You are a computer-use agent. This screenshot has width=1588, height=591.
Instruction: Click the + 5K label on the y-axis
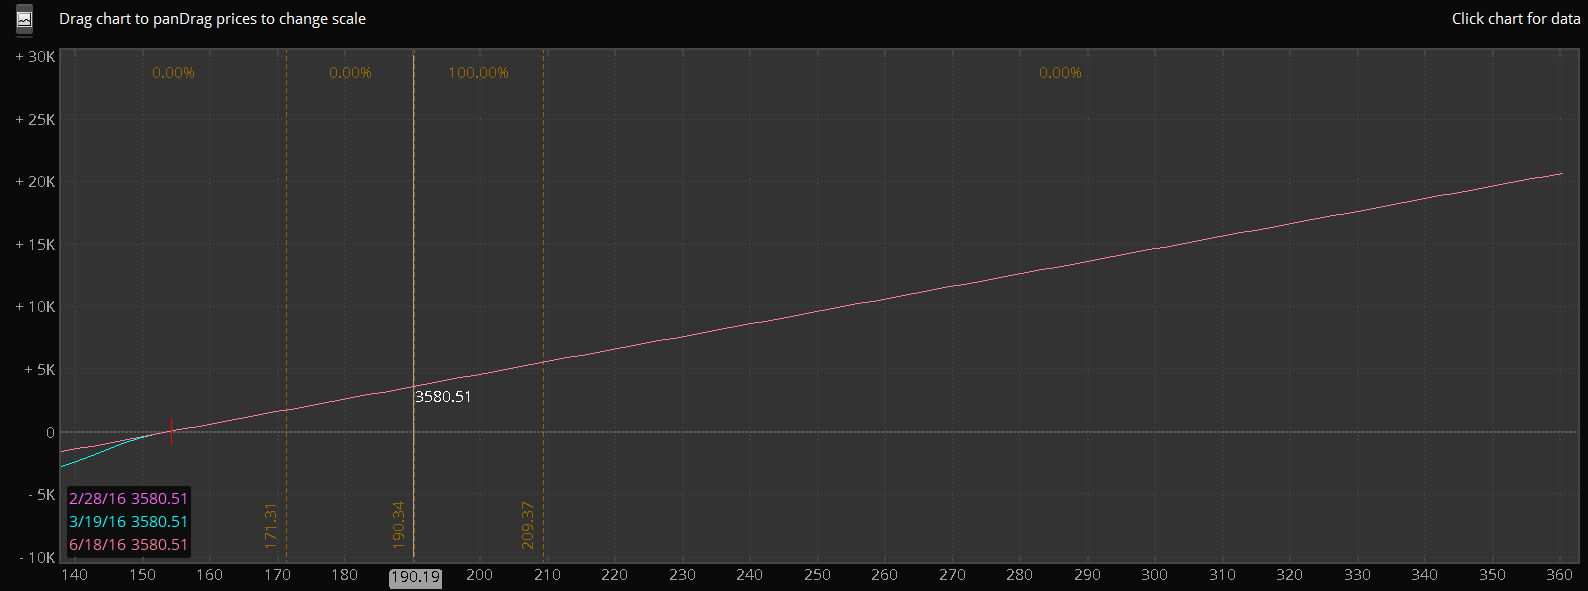[x=39, y=370]
